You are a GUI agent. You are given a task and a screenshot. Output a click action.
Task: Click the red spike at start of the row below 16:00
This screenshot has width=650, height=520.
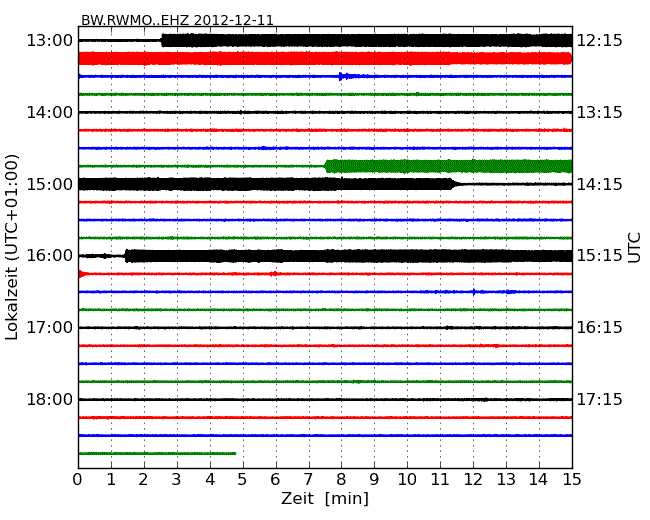[x=82, y=274]
